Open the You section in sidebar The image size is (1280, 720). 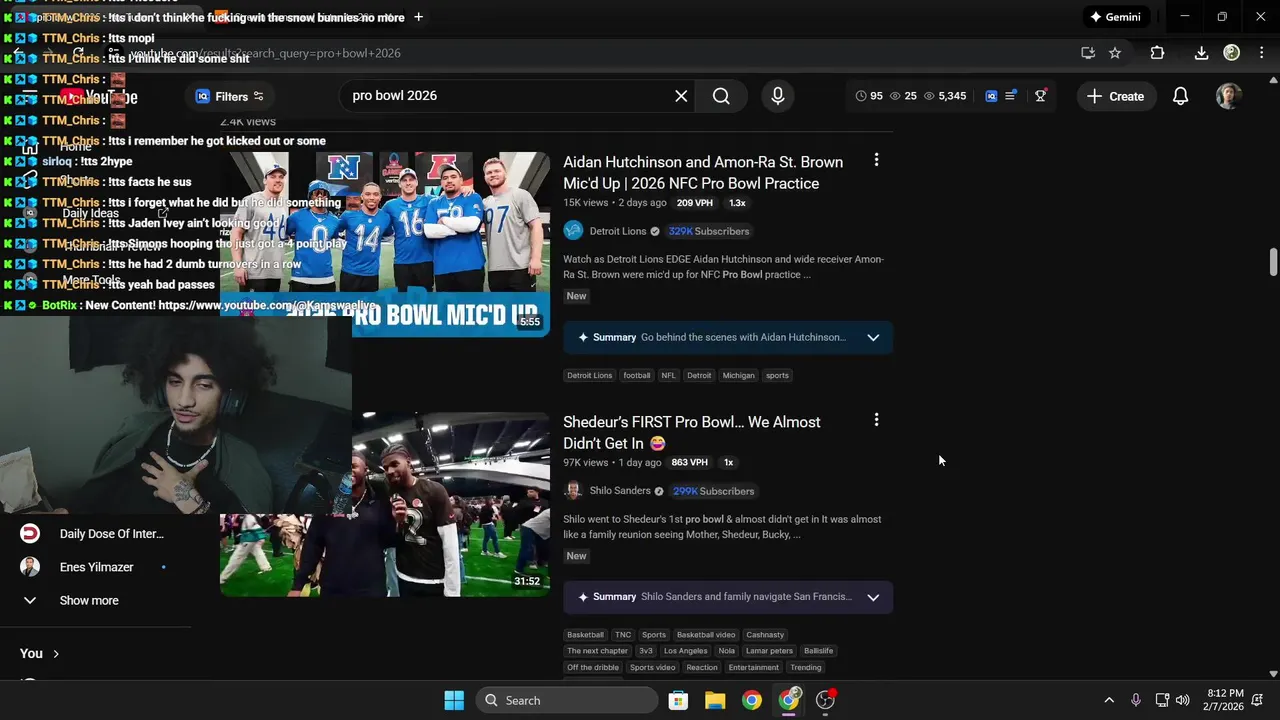40,654
